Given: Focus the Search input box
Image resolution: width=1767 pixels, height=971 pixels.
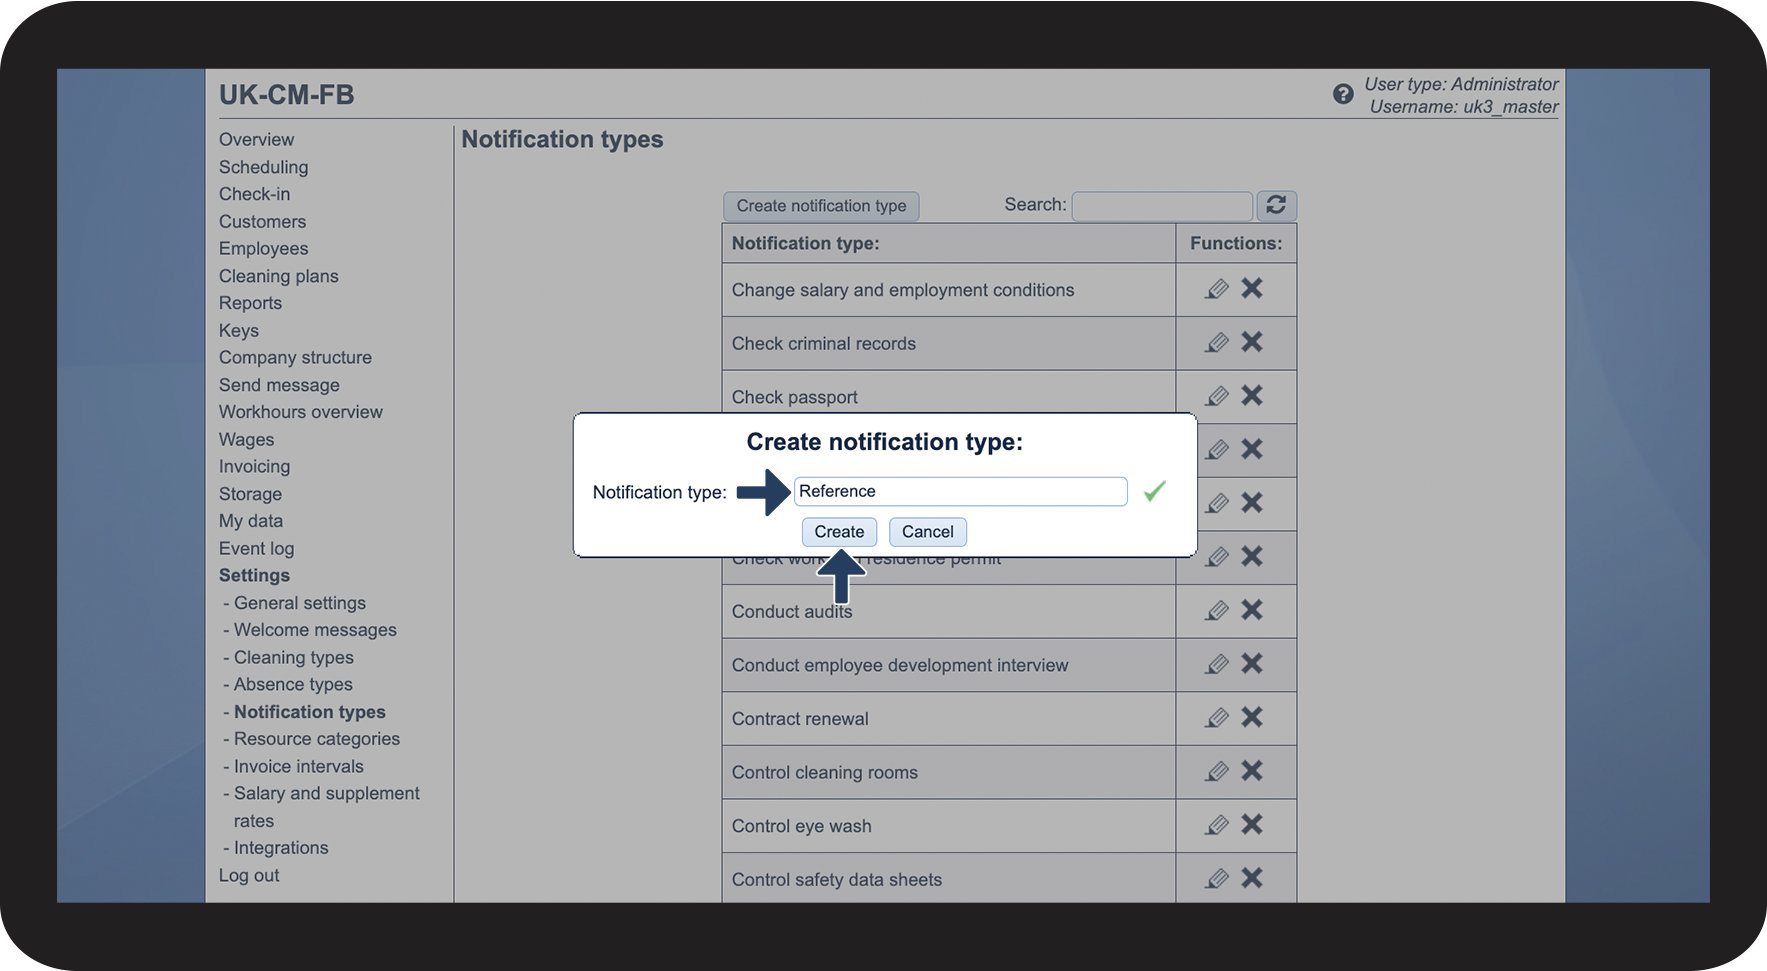Looking at the screenshot, I should point(1162,206).
